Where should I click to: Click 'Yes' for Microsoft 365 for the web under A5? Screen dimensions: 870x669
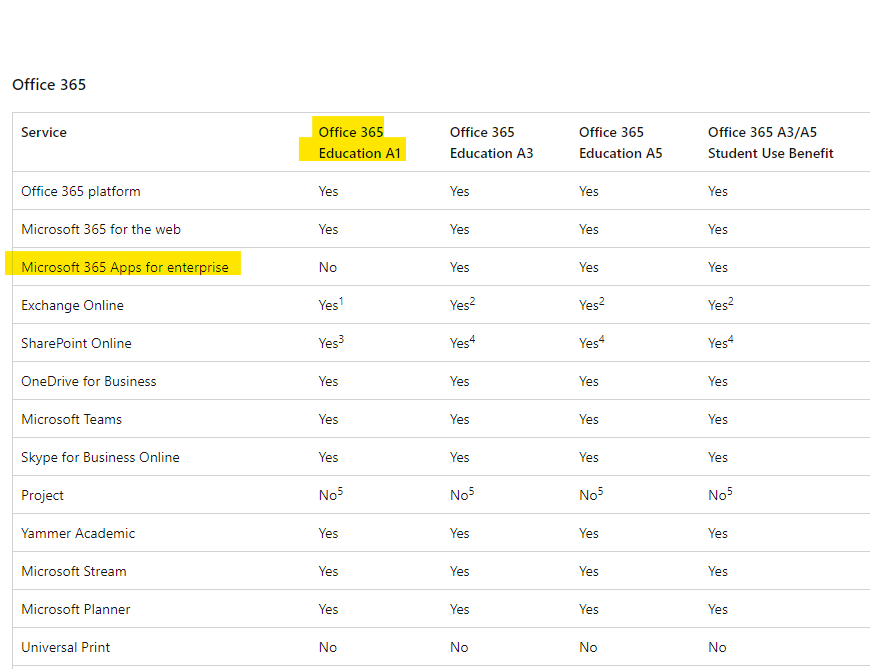point(589,229)
